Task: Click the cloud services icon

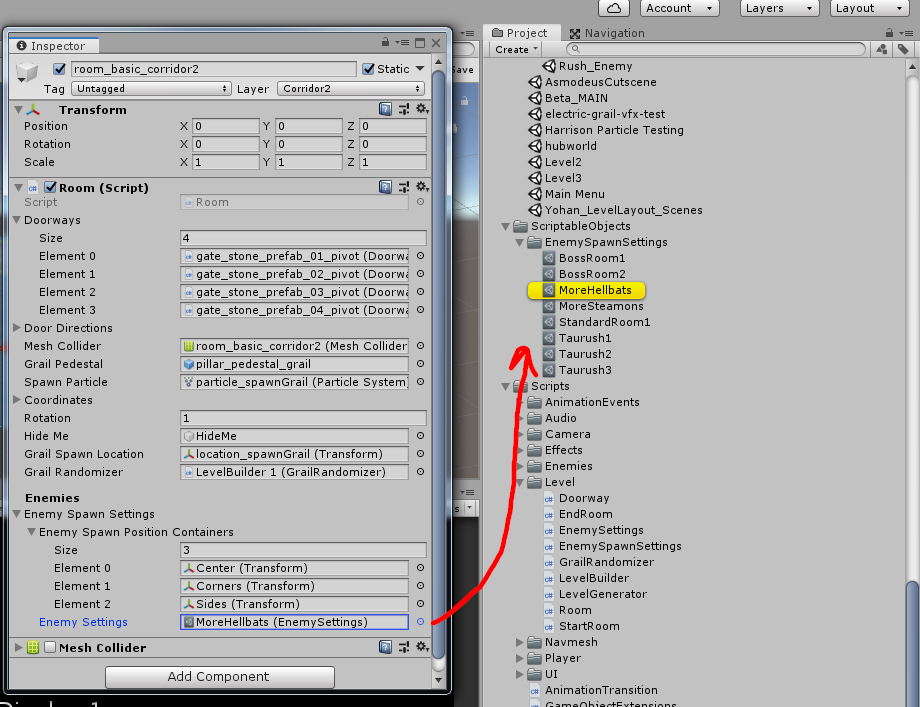Action: point(614,8)
